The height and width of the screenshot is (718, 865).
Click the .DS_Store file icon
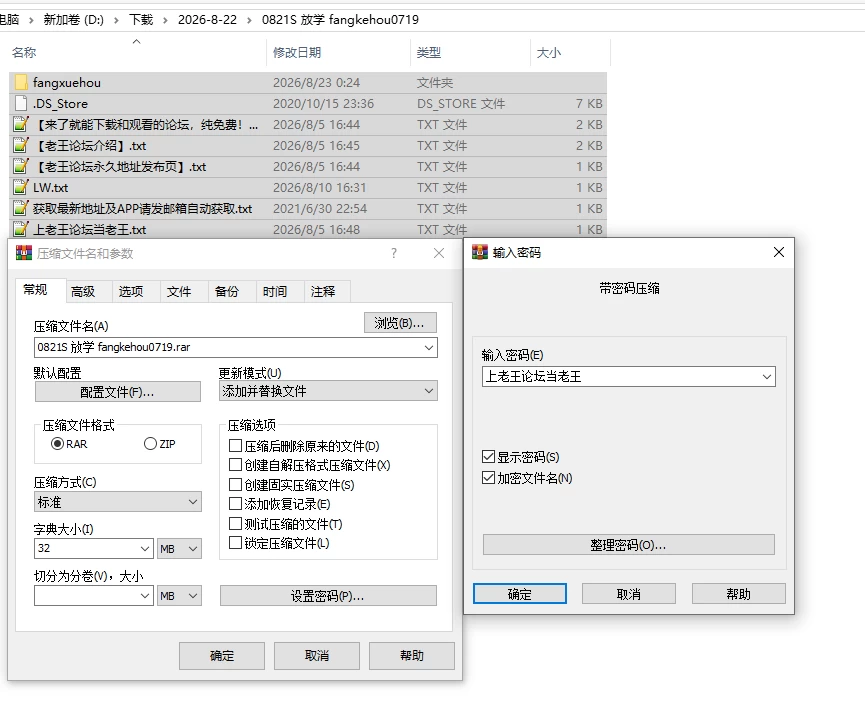[x=21, y=104]
